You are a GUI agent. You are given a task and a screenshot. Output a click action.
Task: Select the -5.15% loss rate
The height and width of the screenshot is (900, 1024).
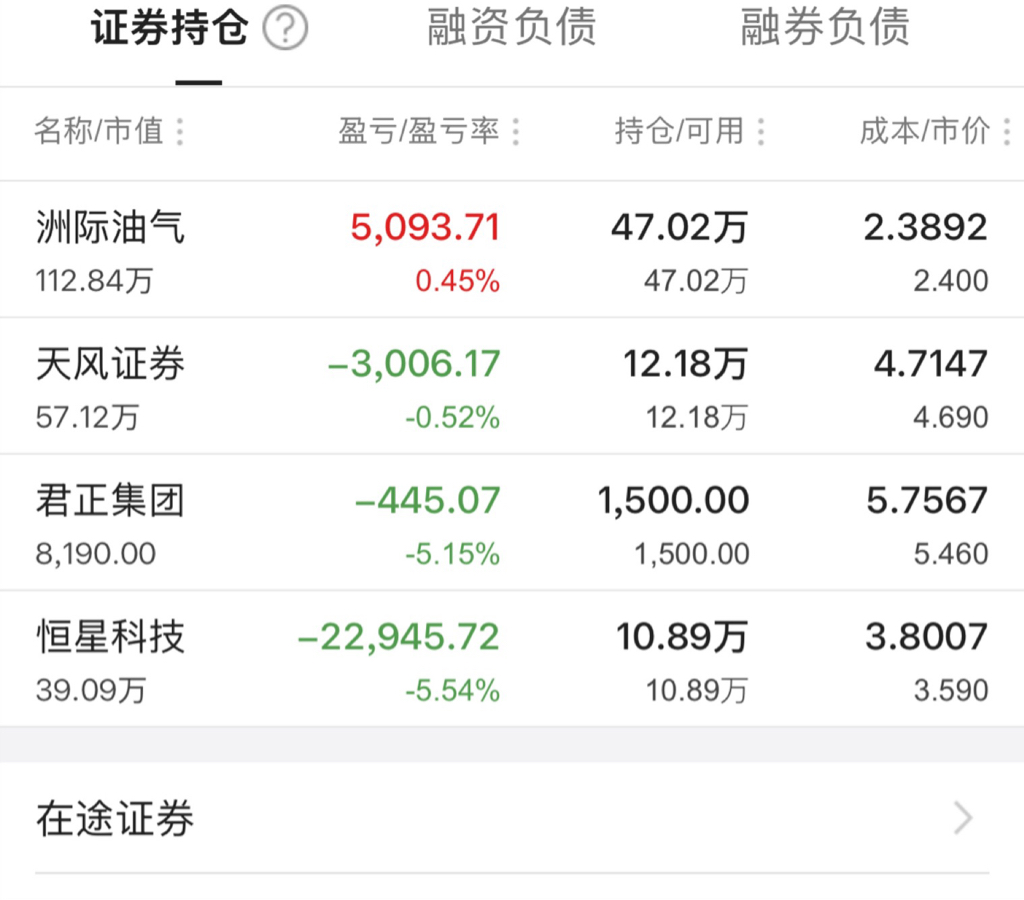[453, 554]
